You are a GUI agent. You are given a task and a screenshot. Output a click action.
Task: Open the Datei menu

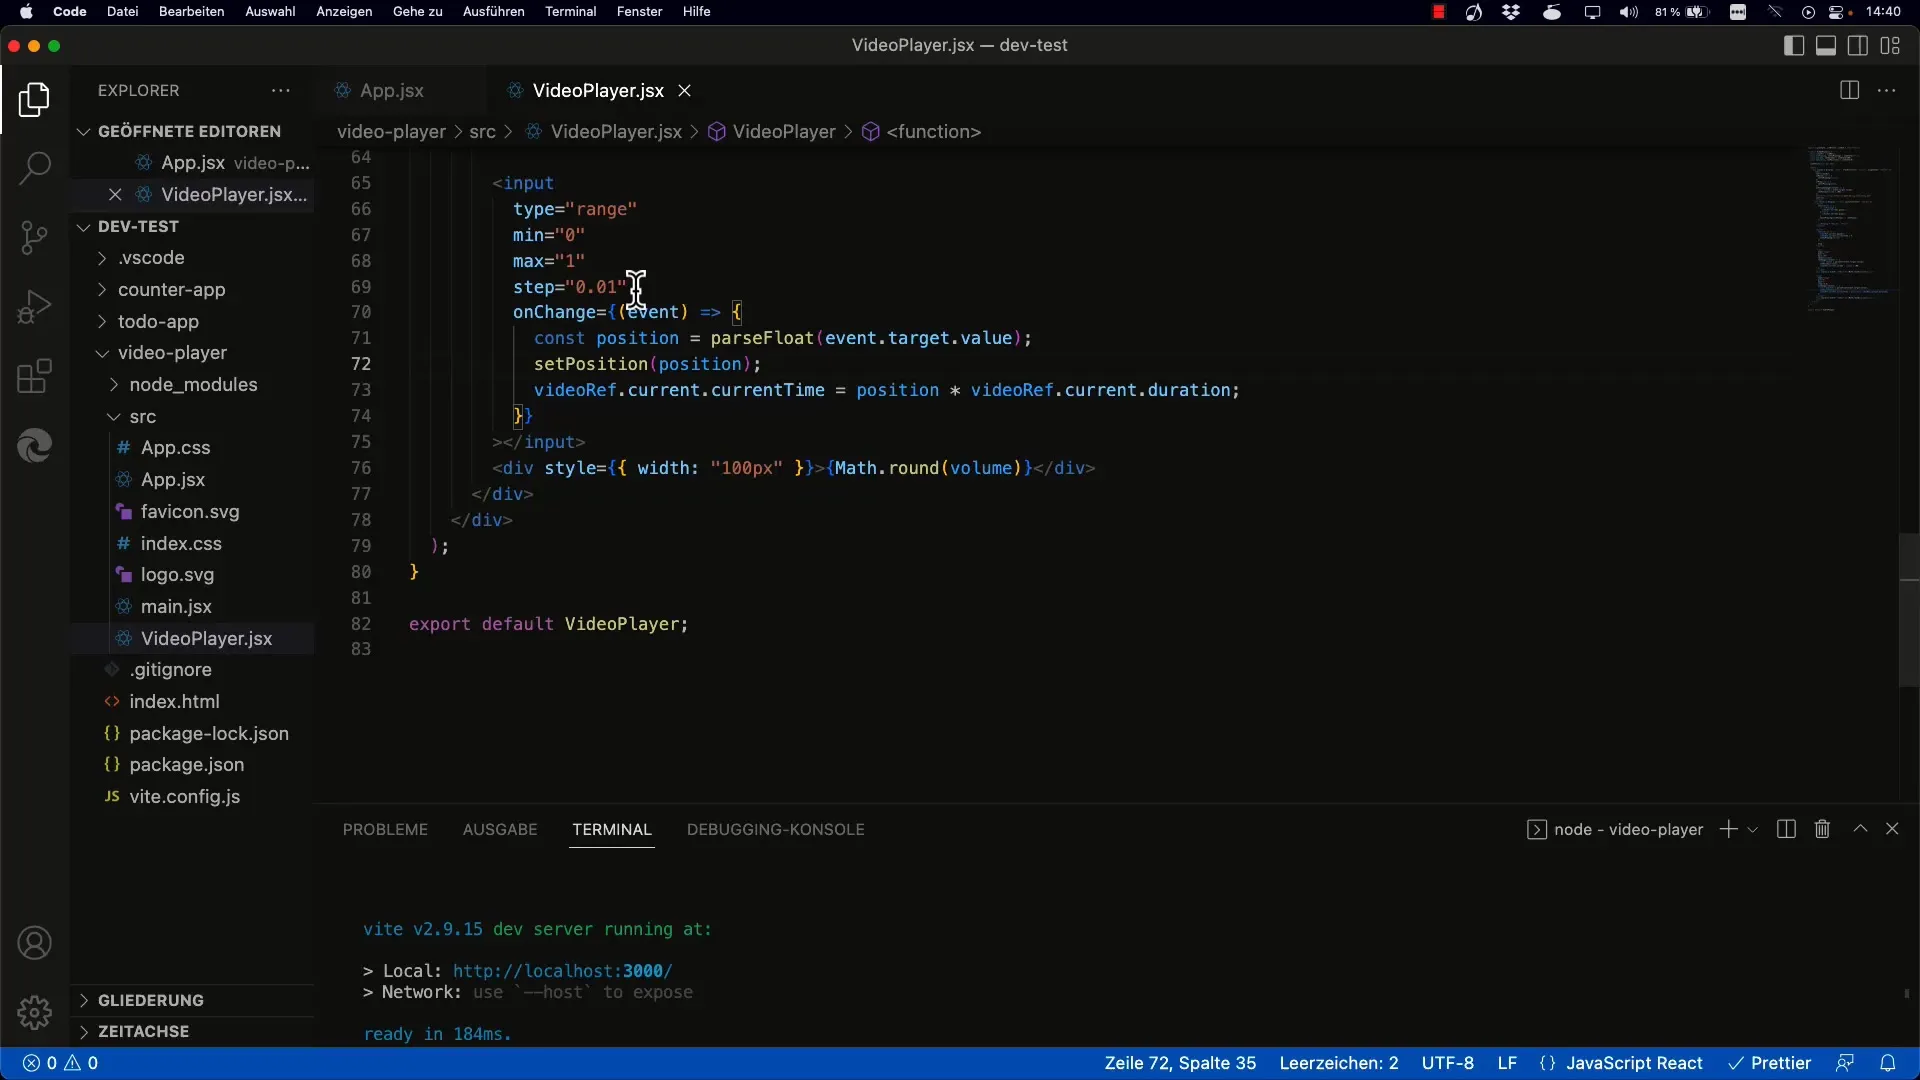[122, 12]
